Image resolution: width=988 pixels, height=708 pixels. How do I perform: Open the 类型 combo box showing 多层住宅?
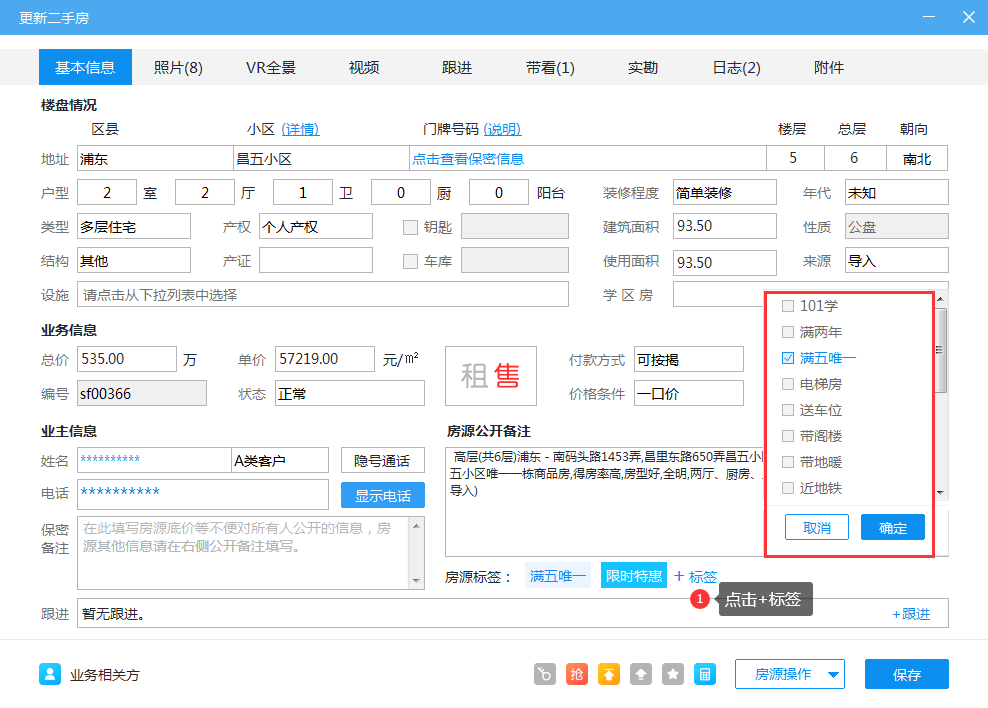(x=134, y=227)
